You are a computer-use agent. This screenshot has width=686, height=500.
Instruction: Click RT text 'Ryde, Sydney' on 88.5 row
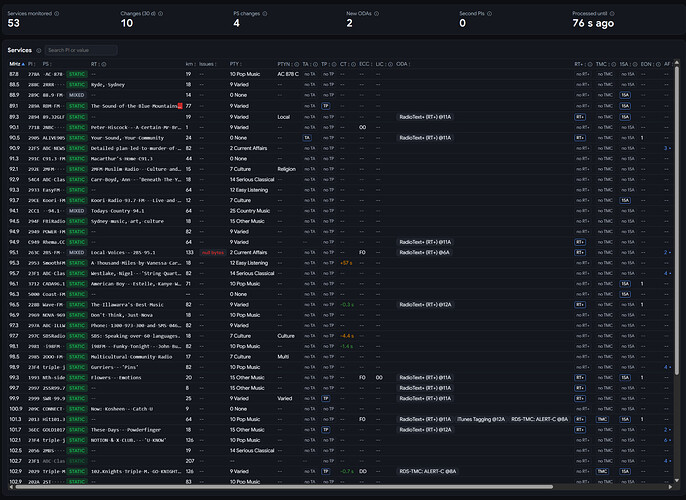[108, 84]
